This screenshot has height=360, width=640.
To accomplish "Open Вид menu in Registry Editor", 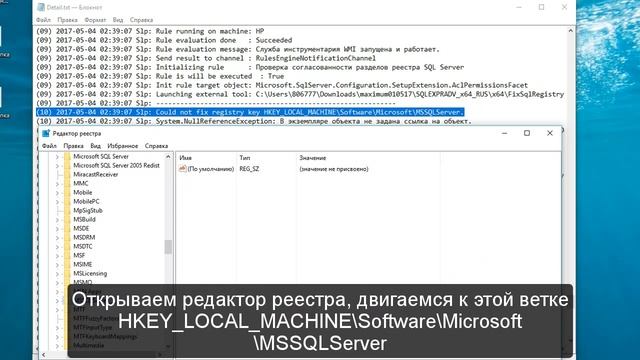I will click(96, 146).
